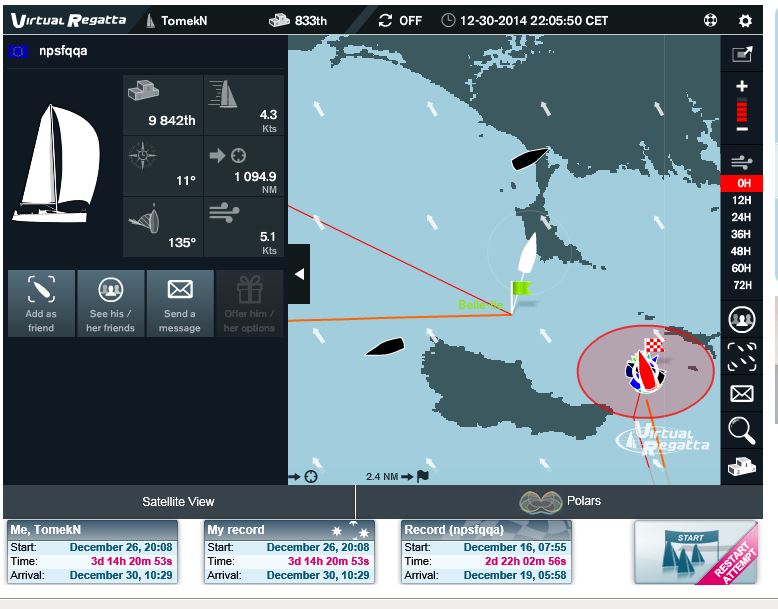Click the 5.1 Kts wind speed tile
The height and width of the screenshot is (609, 778).
[244, 227]
